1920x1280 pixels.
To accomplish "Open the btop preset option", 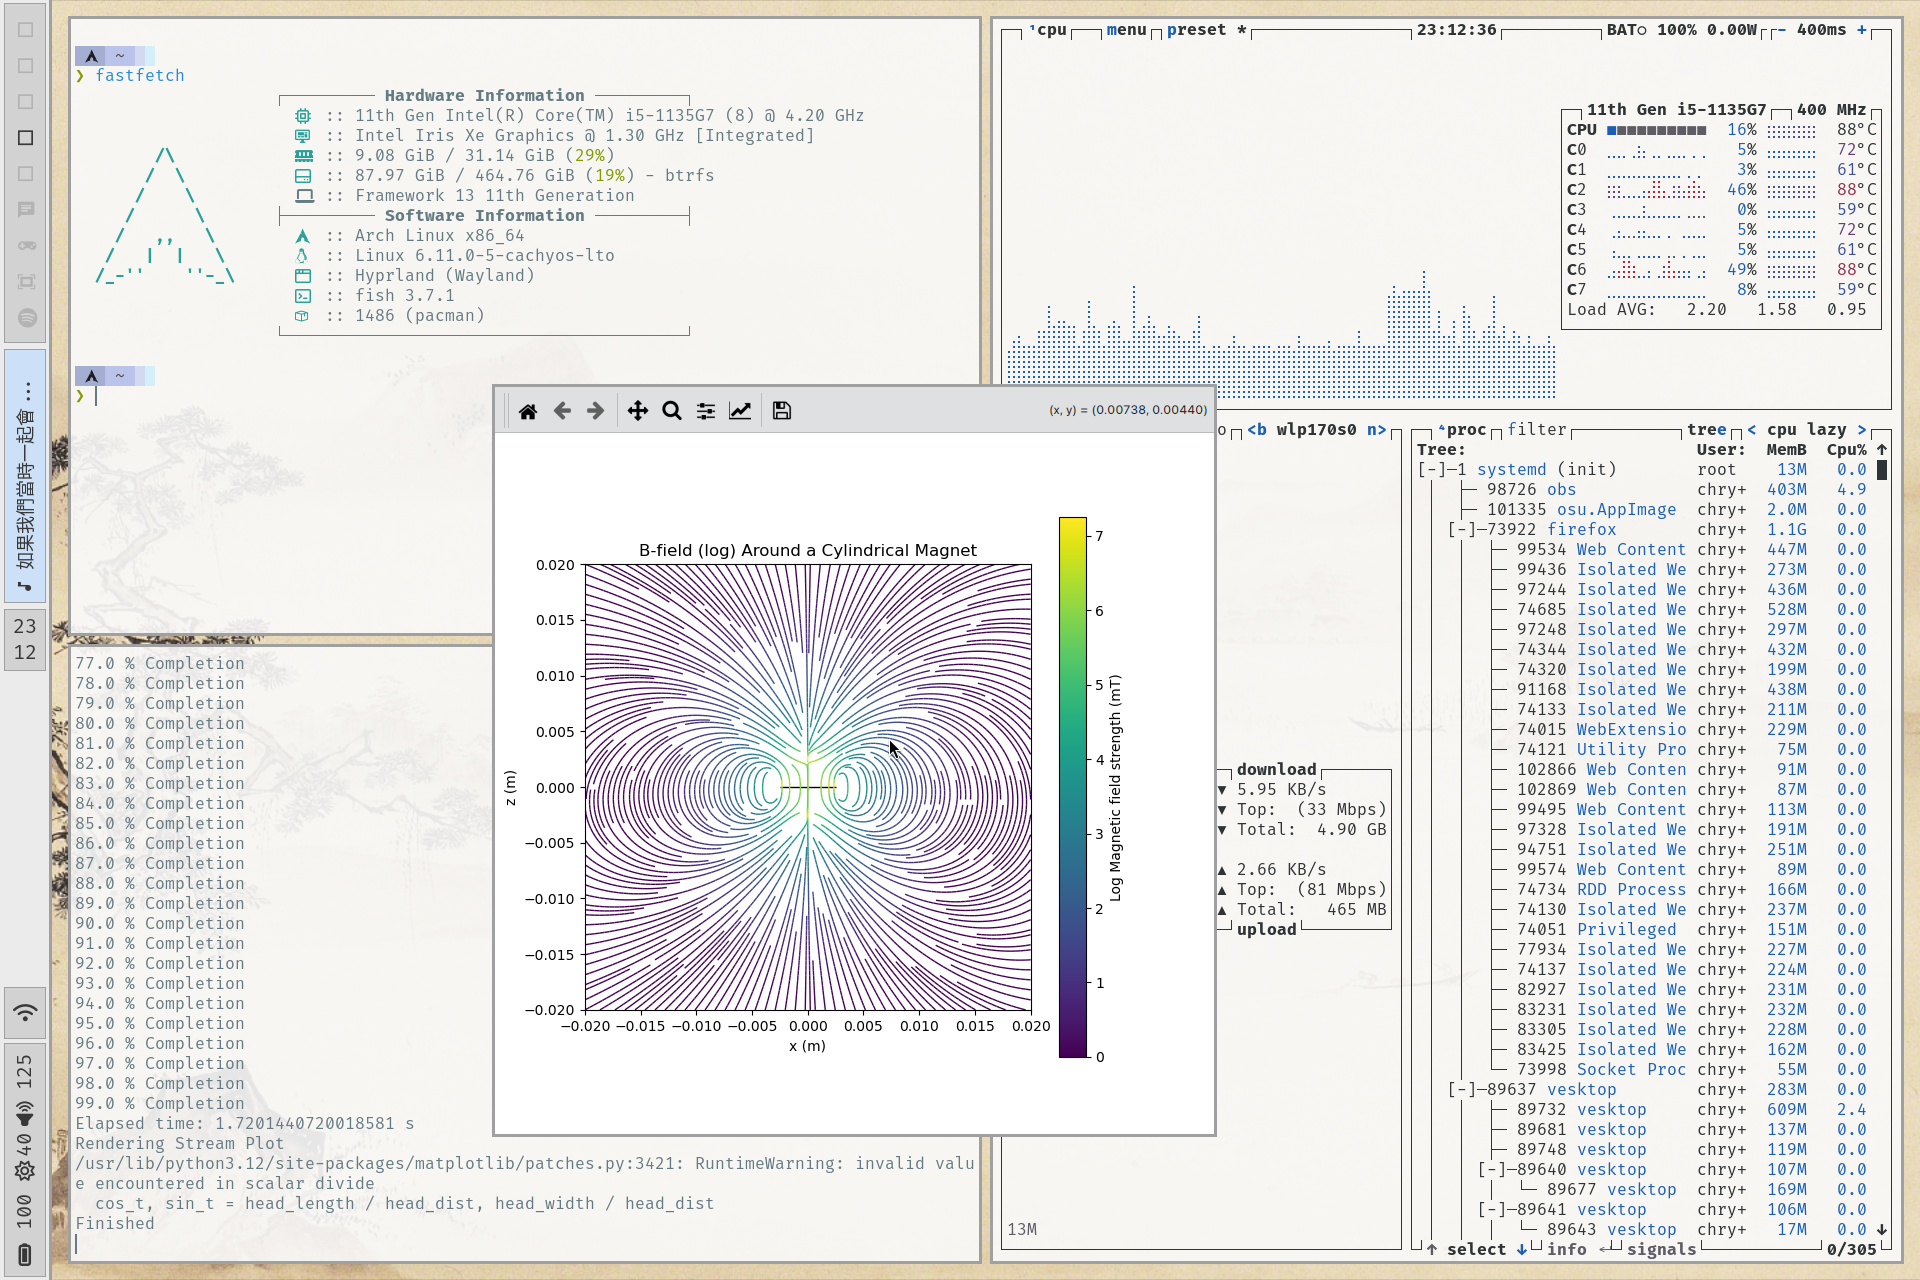I will [x=1195, y=30].
